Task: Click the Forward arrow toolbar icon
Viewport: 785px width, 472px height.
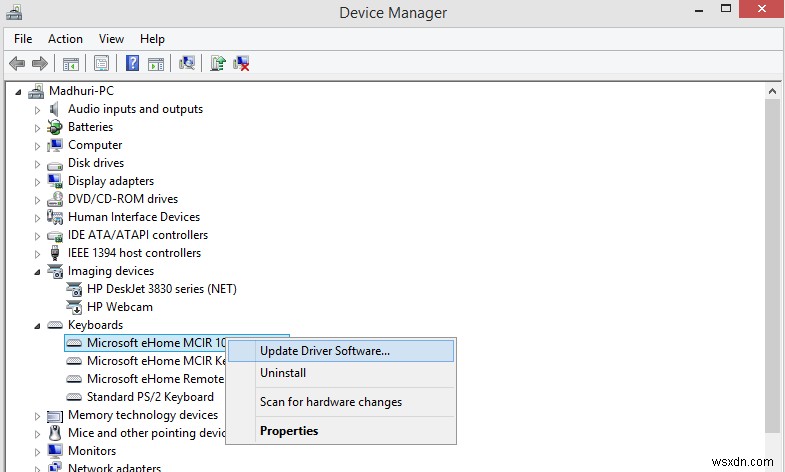Action: [x=40, y=63]
